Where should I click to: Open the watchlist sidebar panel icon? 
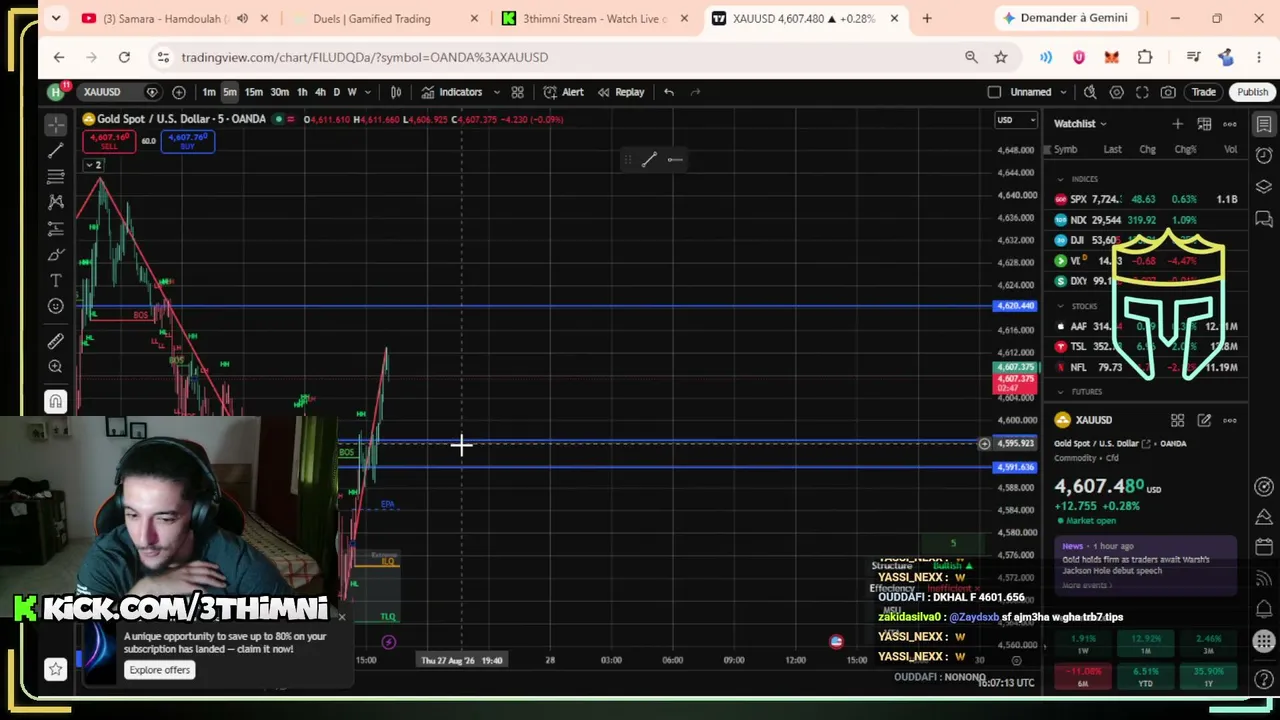[x=1264, y=124]
